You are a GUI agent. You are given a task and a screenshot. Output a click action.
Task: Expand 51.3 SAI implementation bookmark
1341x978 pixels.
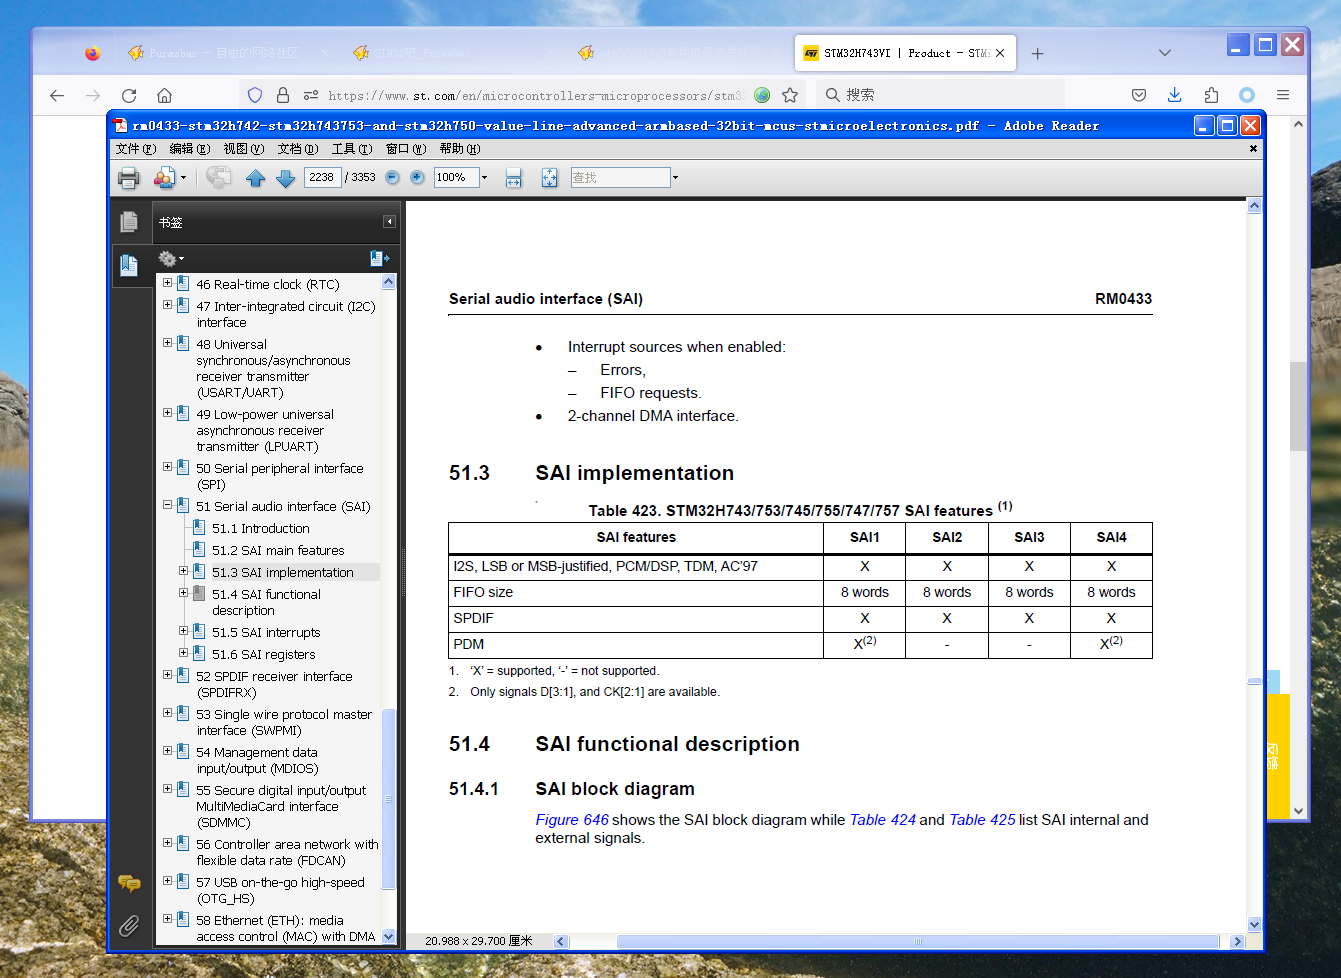(183, 571)
